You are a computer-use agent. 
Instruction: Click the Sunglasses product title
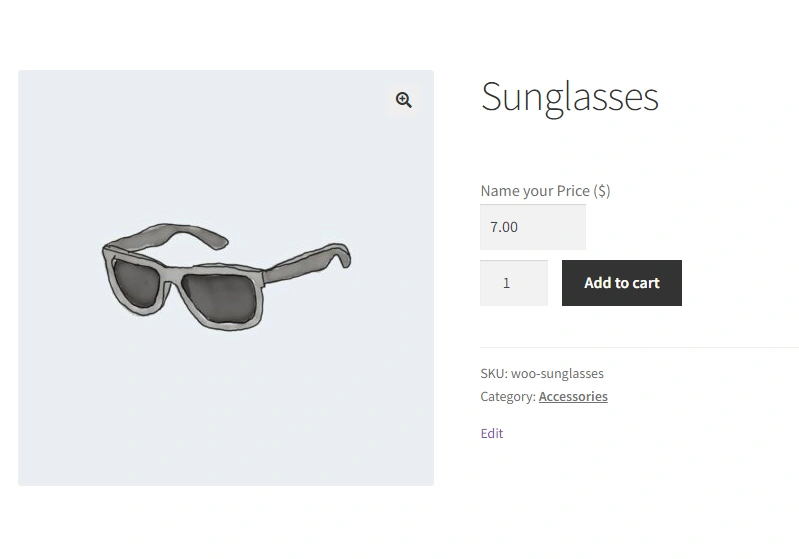(570, 97)
